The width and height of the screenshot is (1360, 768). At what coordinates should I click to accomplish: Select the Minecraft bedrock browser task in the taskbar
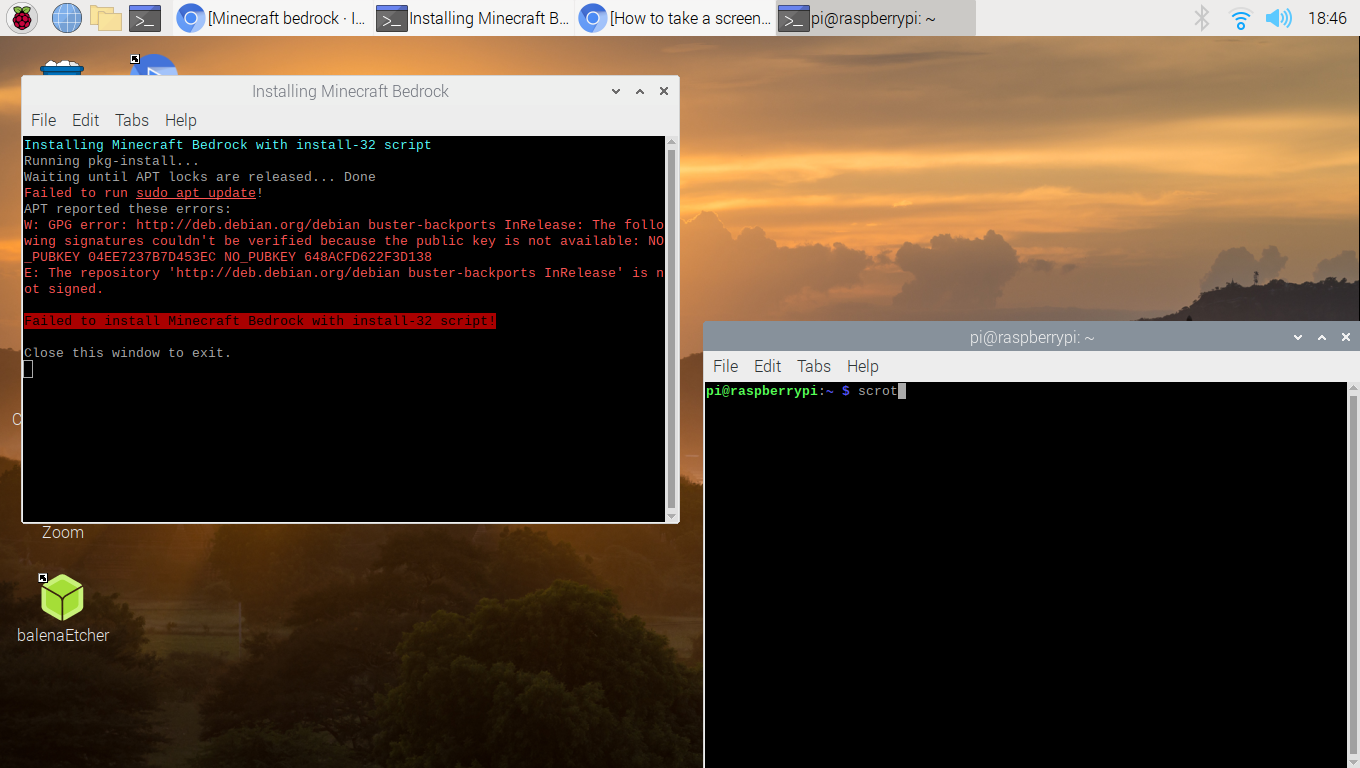(x=268, y=18)
